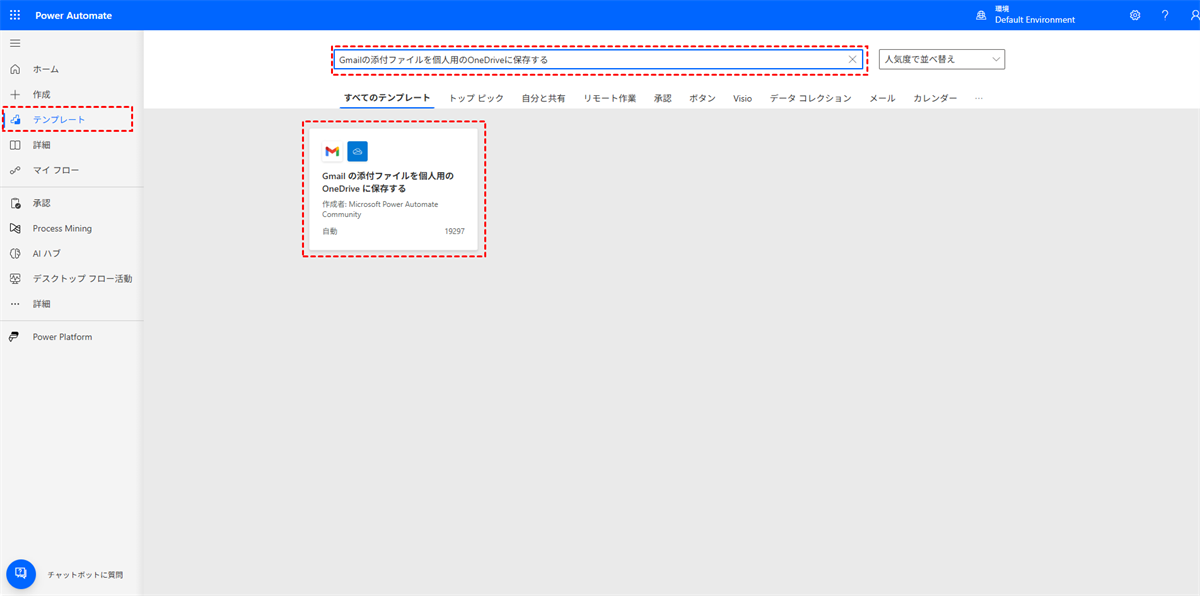Open the account profile icon
Image resolution: width=1200 pixels, height=596 pixels.
[1193, 16]
